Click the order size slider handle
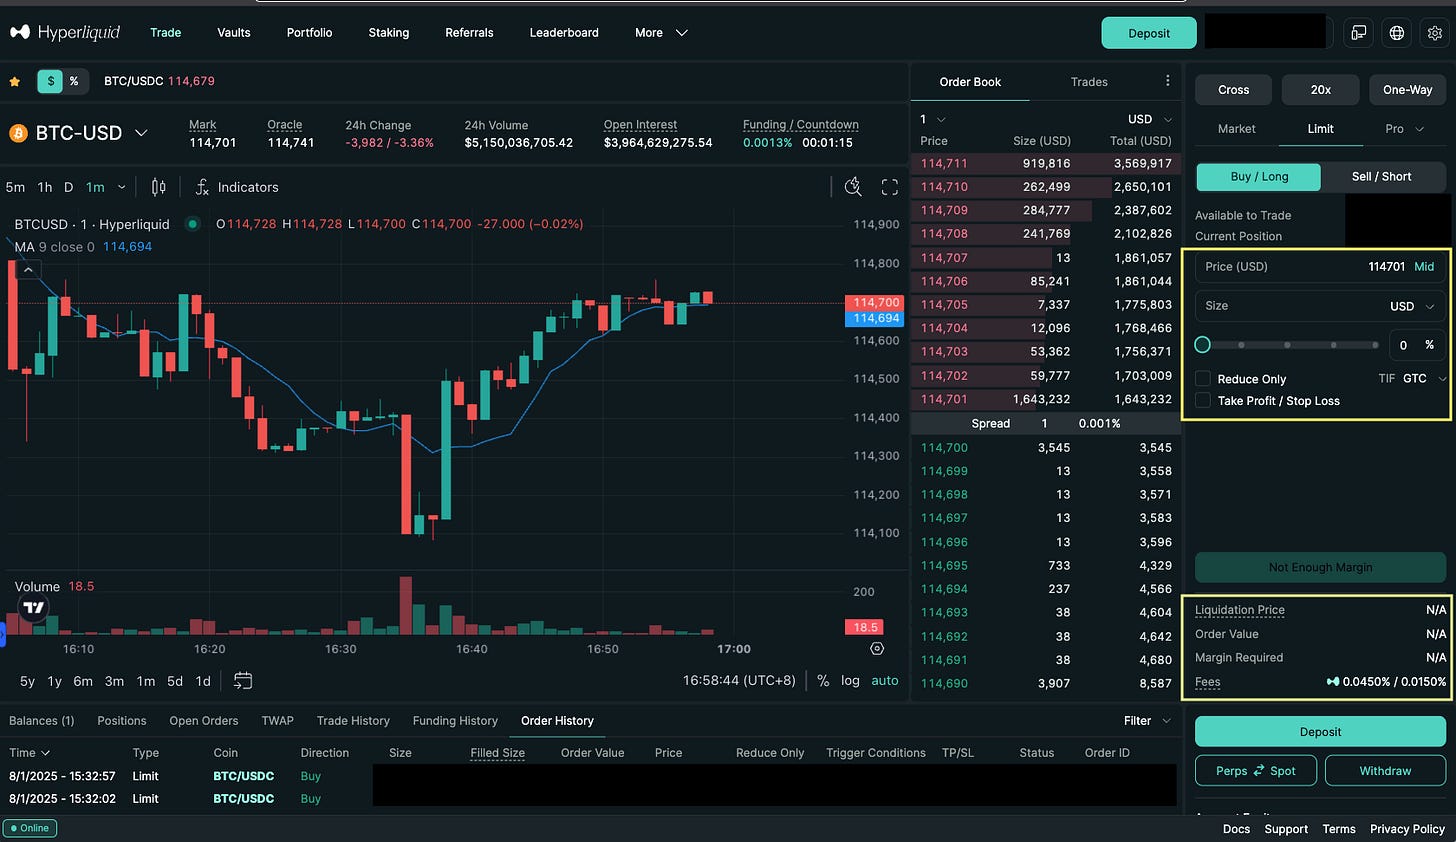Image resolution: width=1456 pixels, height=842 pixels. pos(1203,345)
